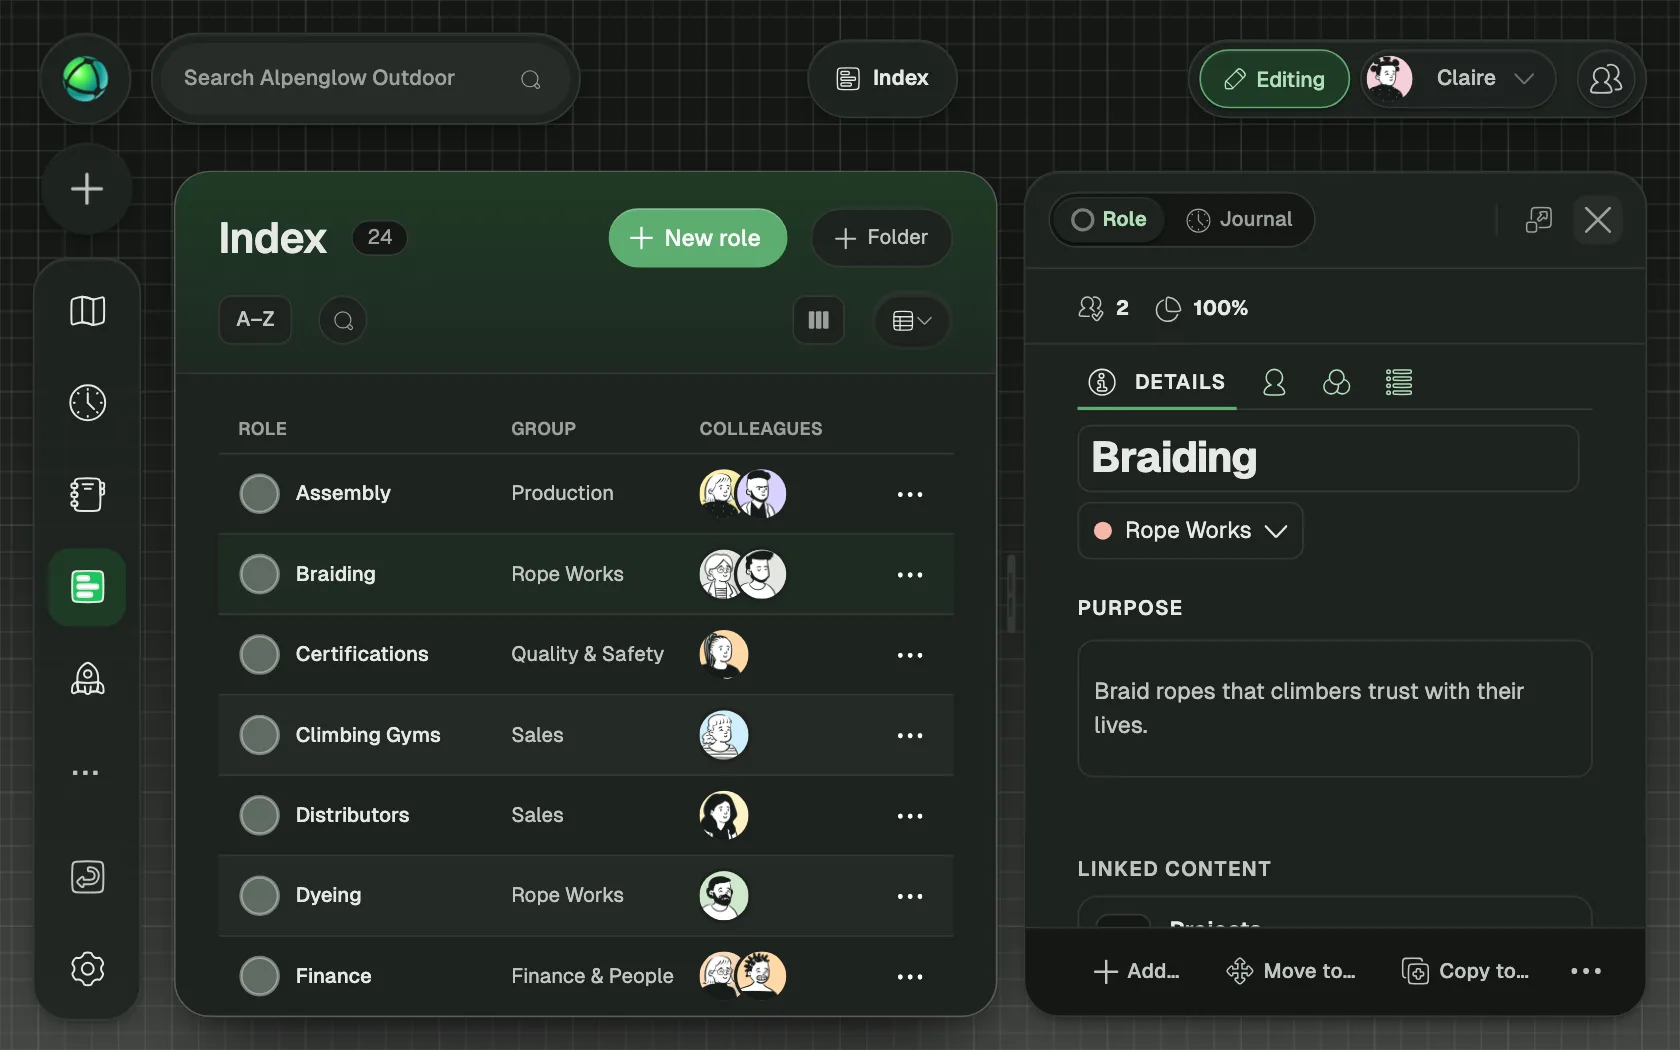
Task: Open the table view options dropdown
Action: tap(911, 320)
